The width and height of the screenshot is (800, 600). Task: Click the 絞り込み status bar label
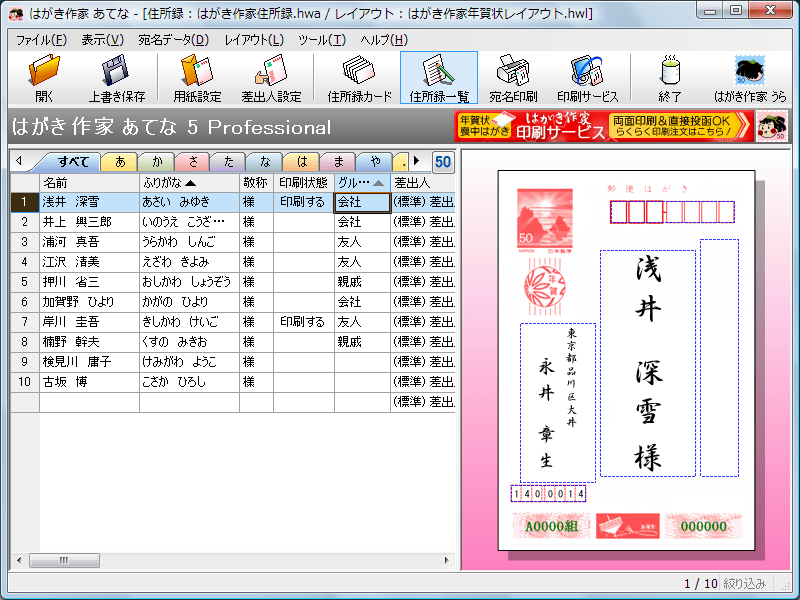pyautogui.click(x=744, y=583)
